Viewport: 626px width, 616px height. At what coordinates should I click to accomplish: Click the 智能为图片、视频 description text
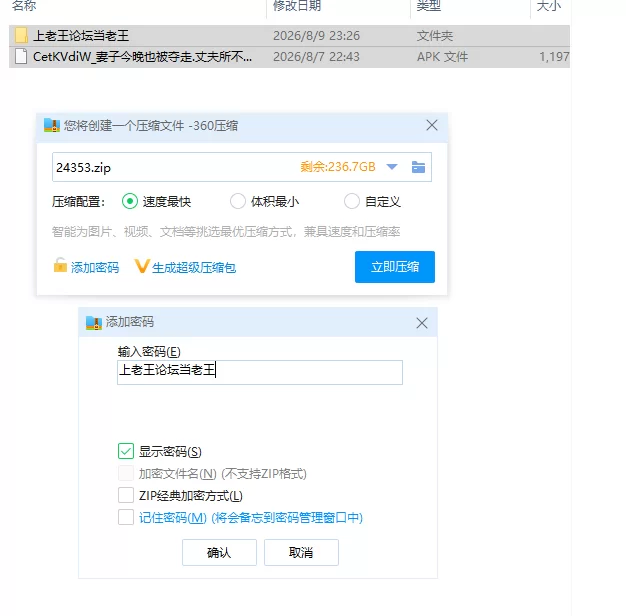[x=226, y=232]
